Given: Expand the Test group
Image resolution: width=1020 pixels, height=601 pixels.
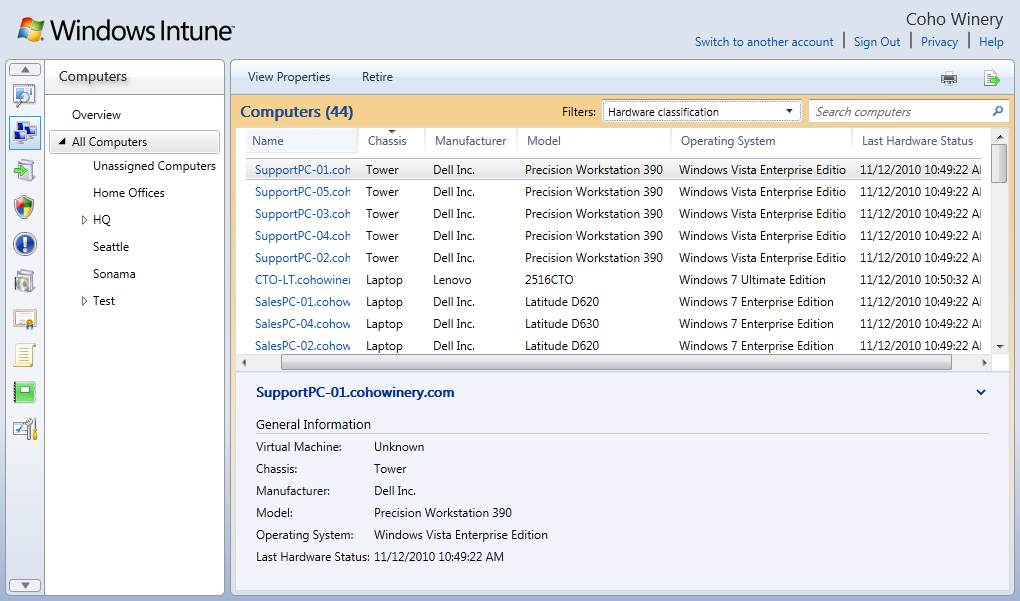Looking at the screenshot, I should point(84,300).
